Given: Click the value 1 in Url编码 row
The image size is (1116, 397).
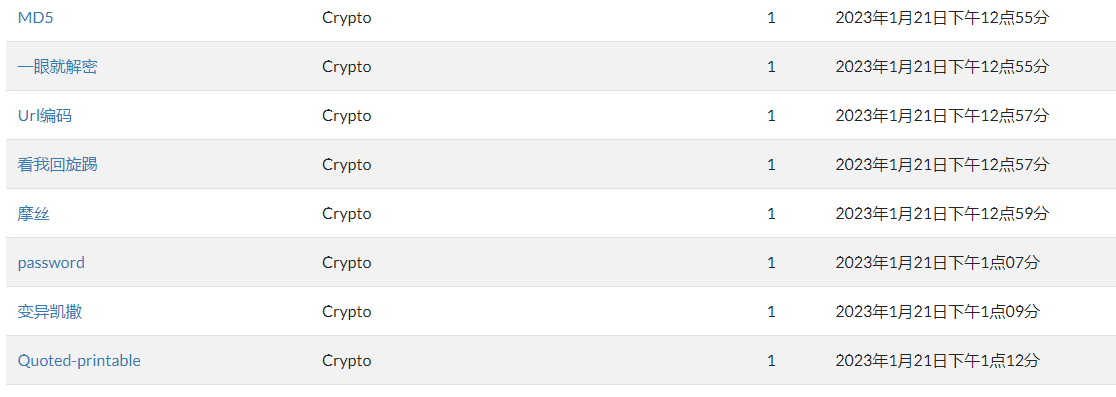Looking at the screenshot, I should [x=772, y=115].
